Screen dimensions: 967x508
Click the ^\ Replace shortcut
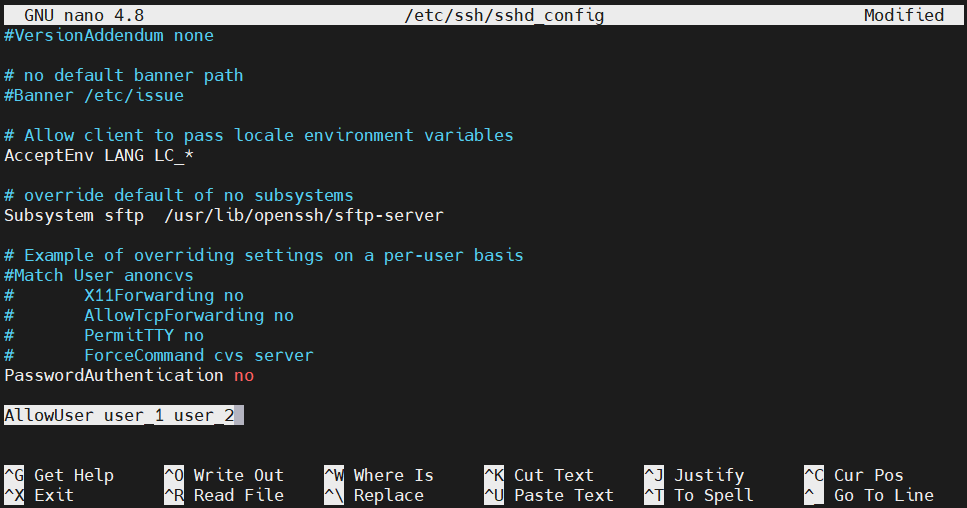[374, 495]
